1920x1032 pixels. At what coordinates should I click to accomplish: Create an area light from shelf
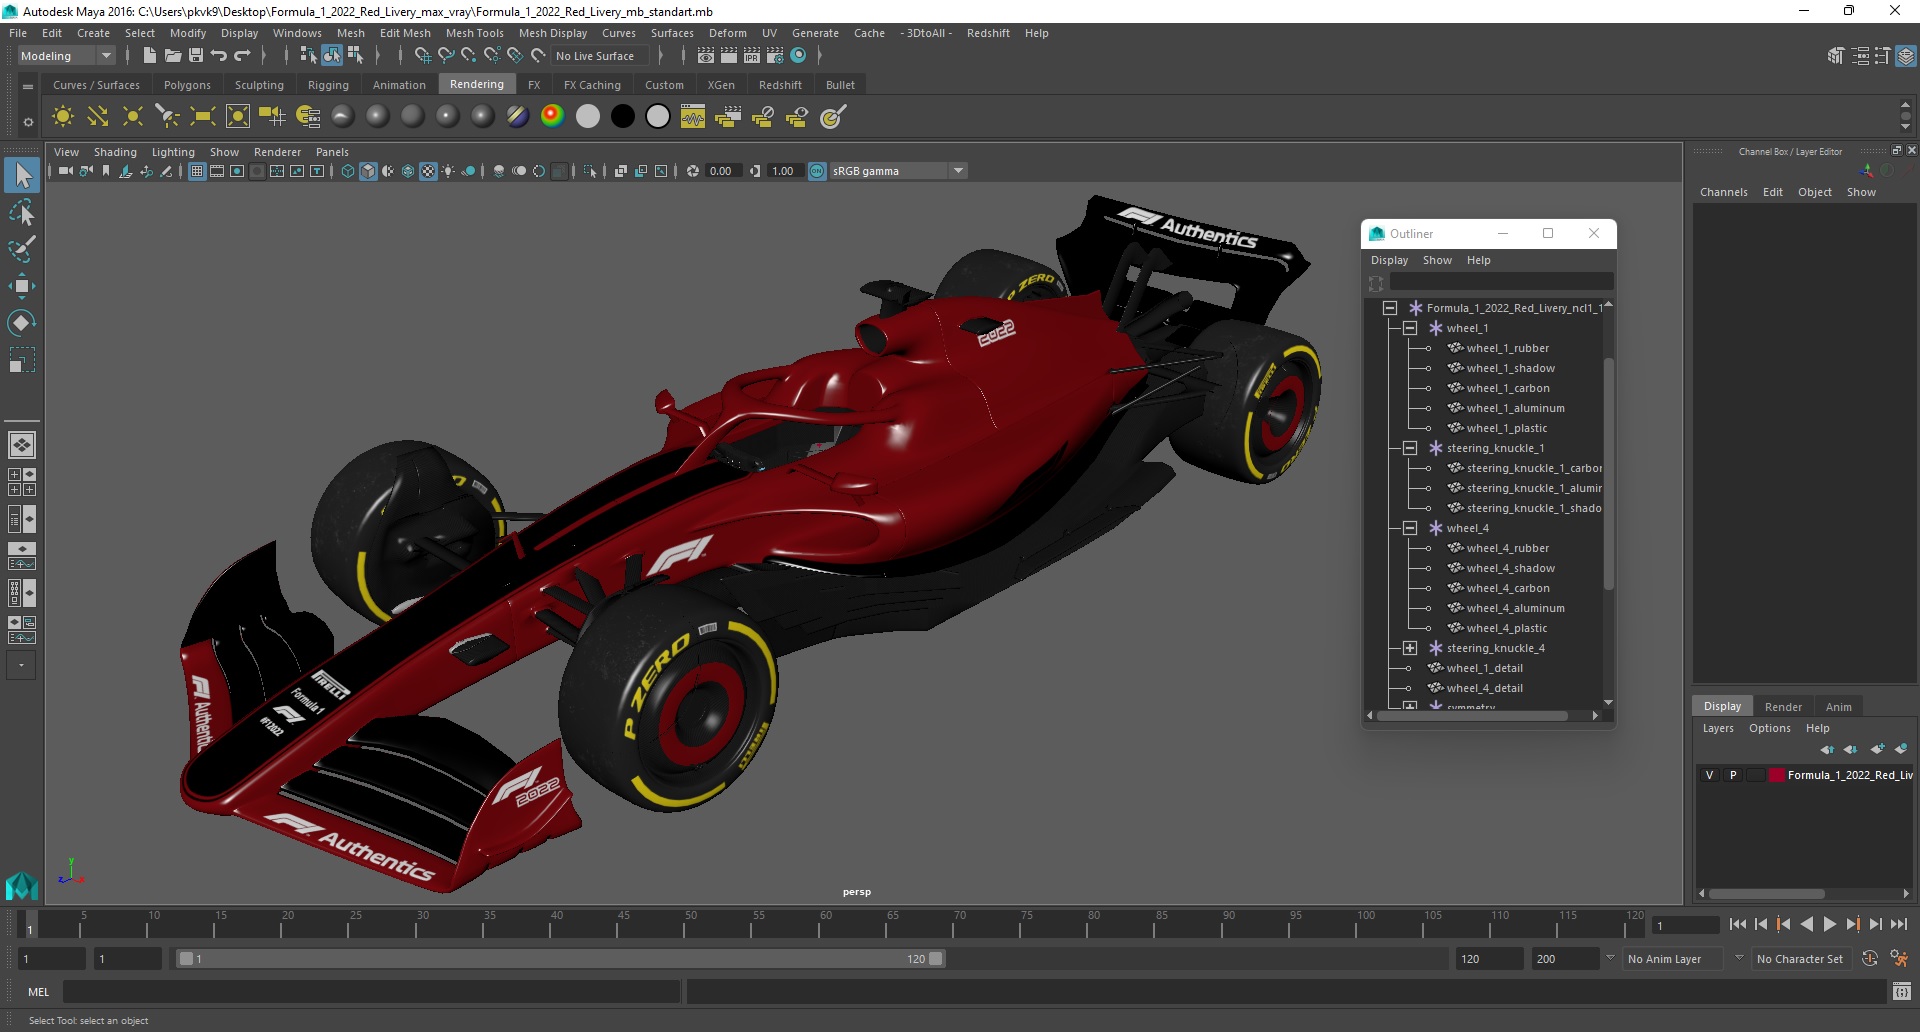pos(203,117)
